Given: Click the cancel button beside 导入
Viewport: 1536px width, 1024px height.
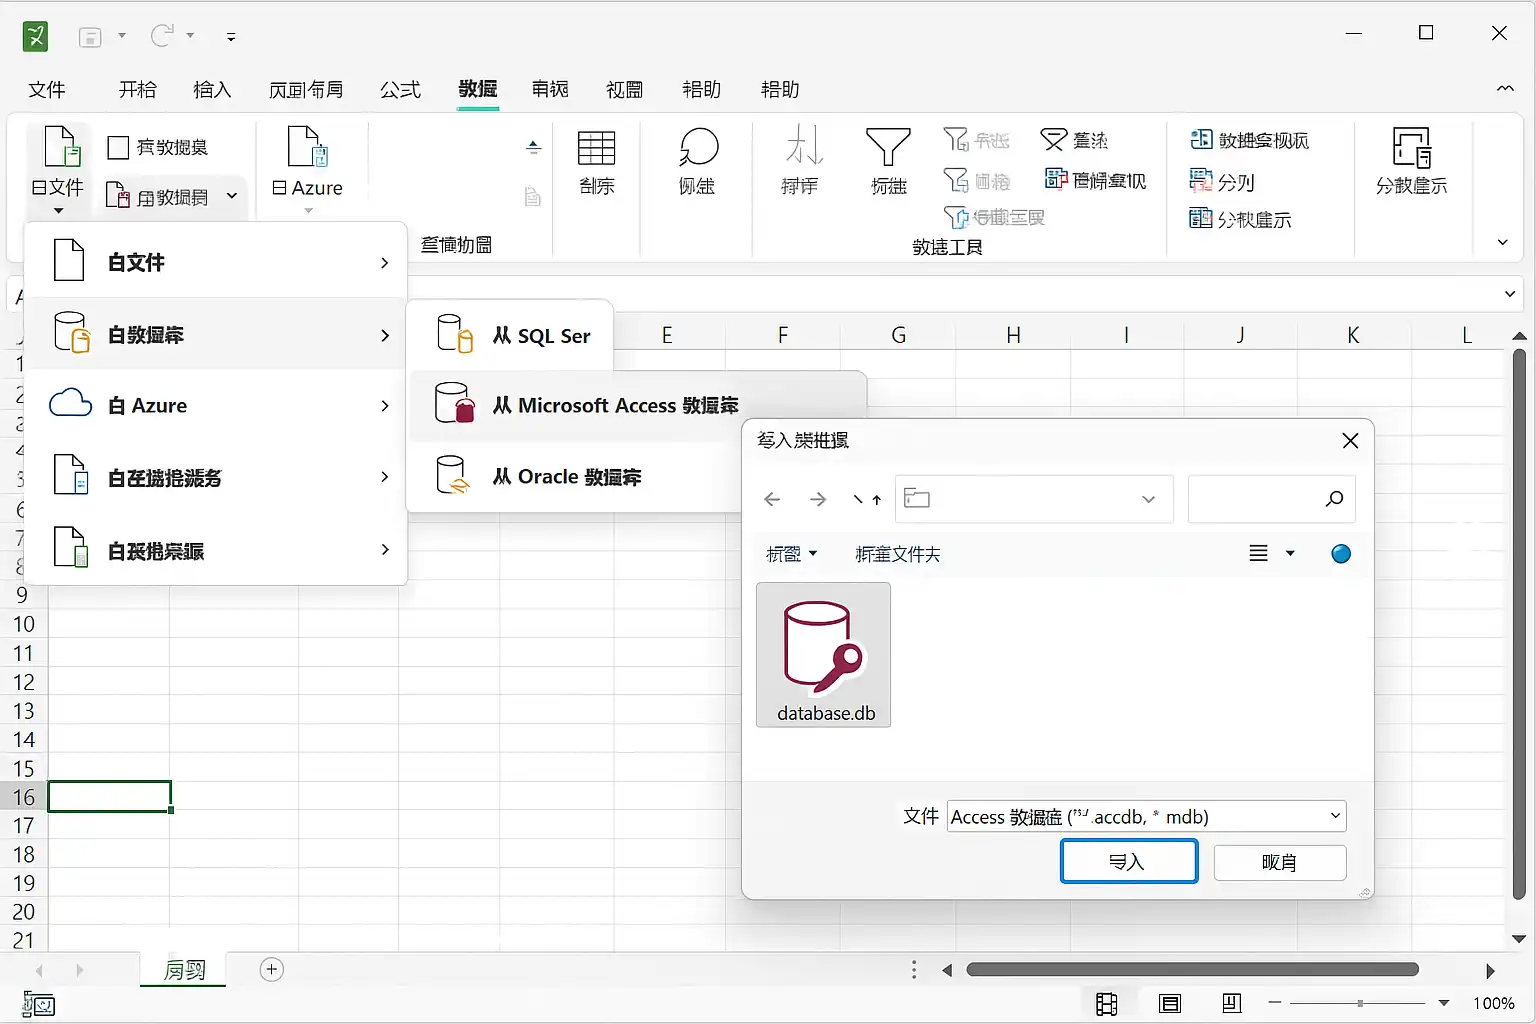Looking at the screenshot, I should point(1279,862).
